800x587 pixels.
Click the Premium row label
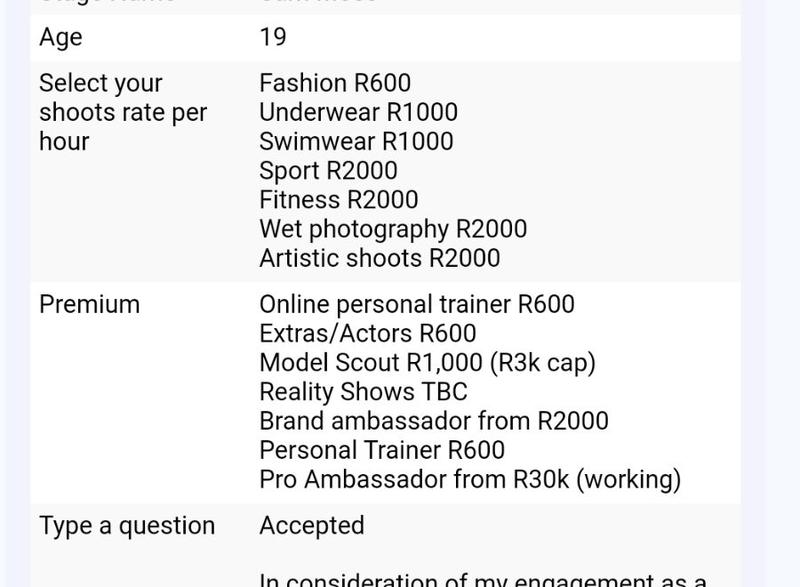coord(90,304)
